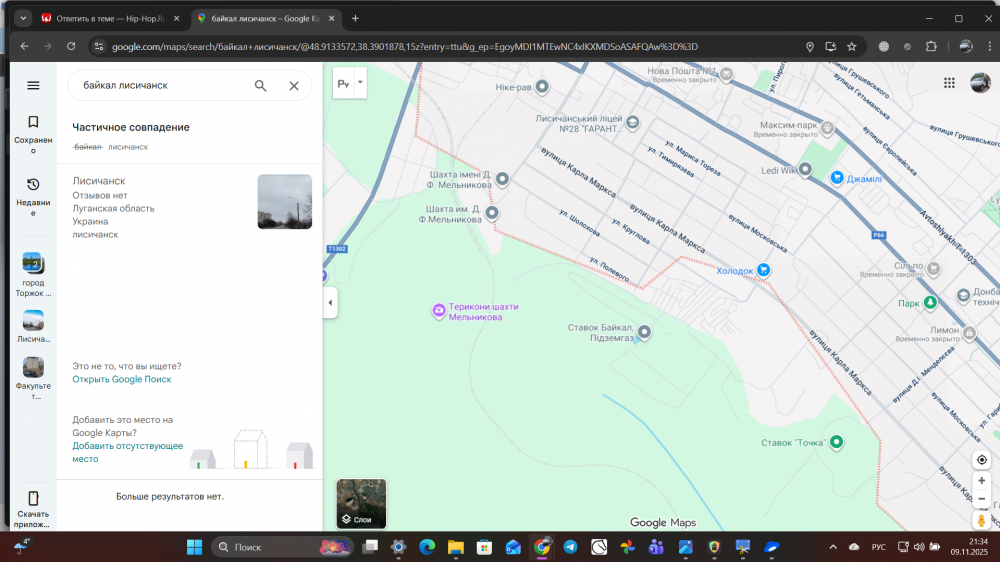The width and height of the screenshot is (1000, 562).
Task: Click the Windows Start button
Action: (194, 547)
